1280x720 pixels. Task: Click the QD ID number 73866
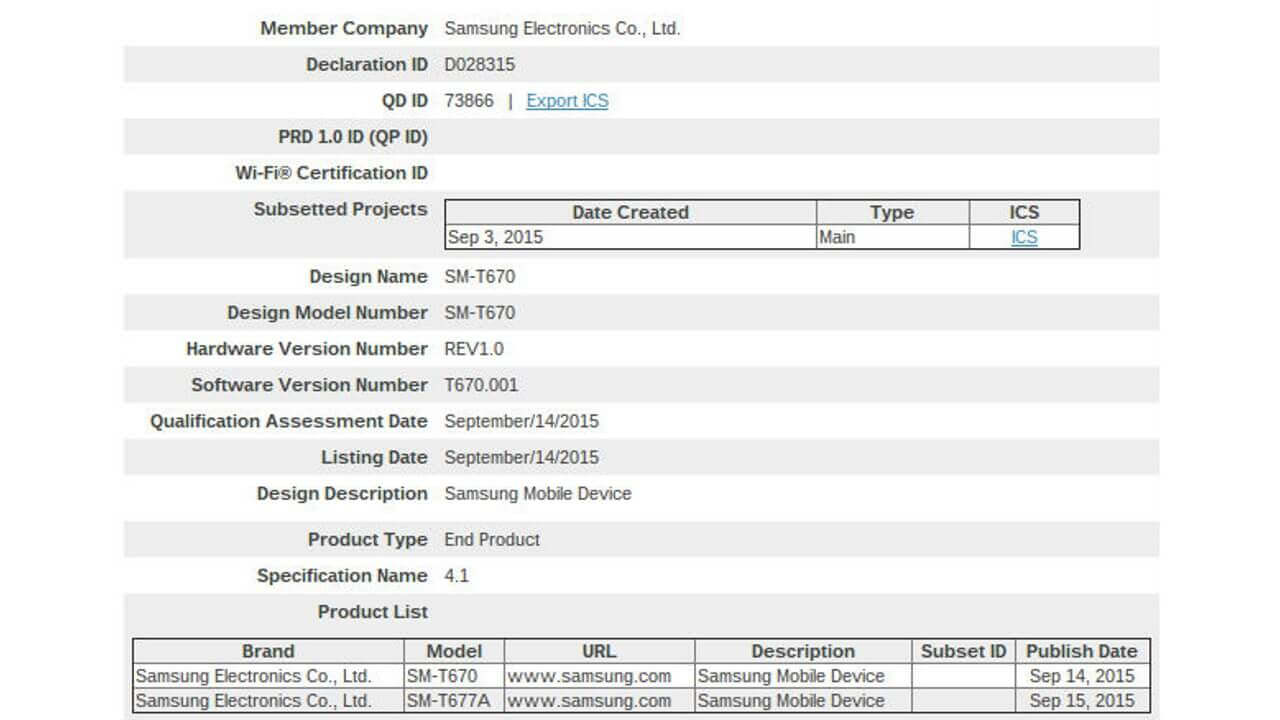pyautogui.click(x=469, y=101)
